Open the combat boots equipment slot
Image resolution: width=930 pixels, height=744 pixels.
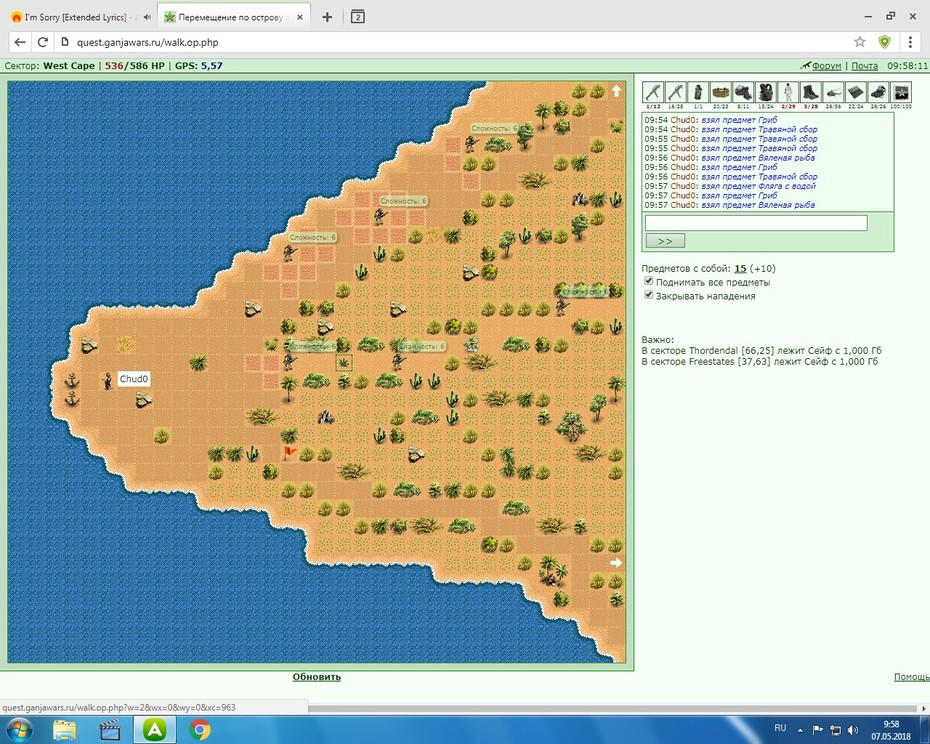pyautogui.click(x=811, y=93)
